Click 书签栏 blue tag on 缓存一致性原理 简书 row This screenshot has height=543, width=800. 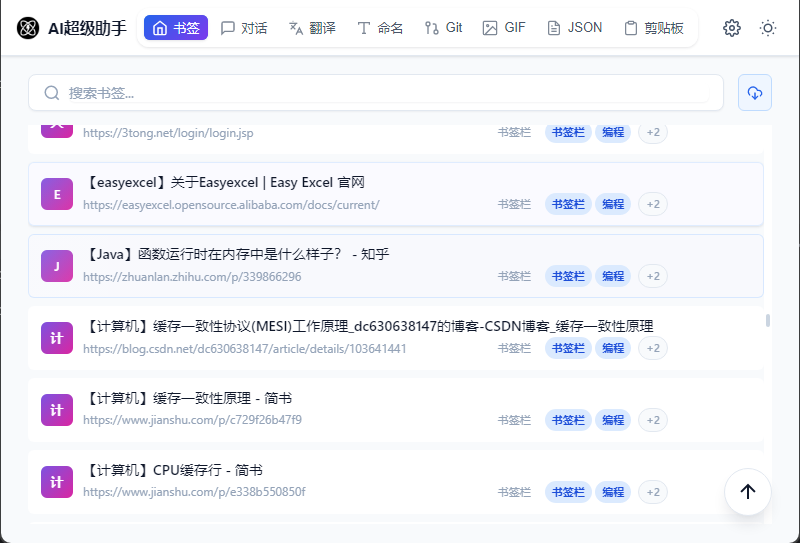pyautogui.click(x=568, y=420)
